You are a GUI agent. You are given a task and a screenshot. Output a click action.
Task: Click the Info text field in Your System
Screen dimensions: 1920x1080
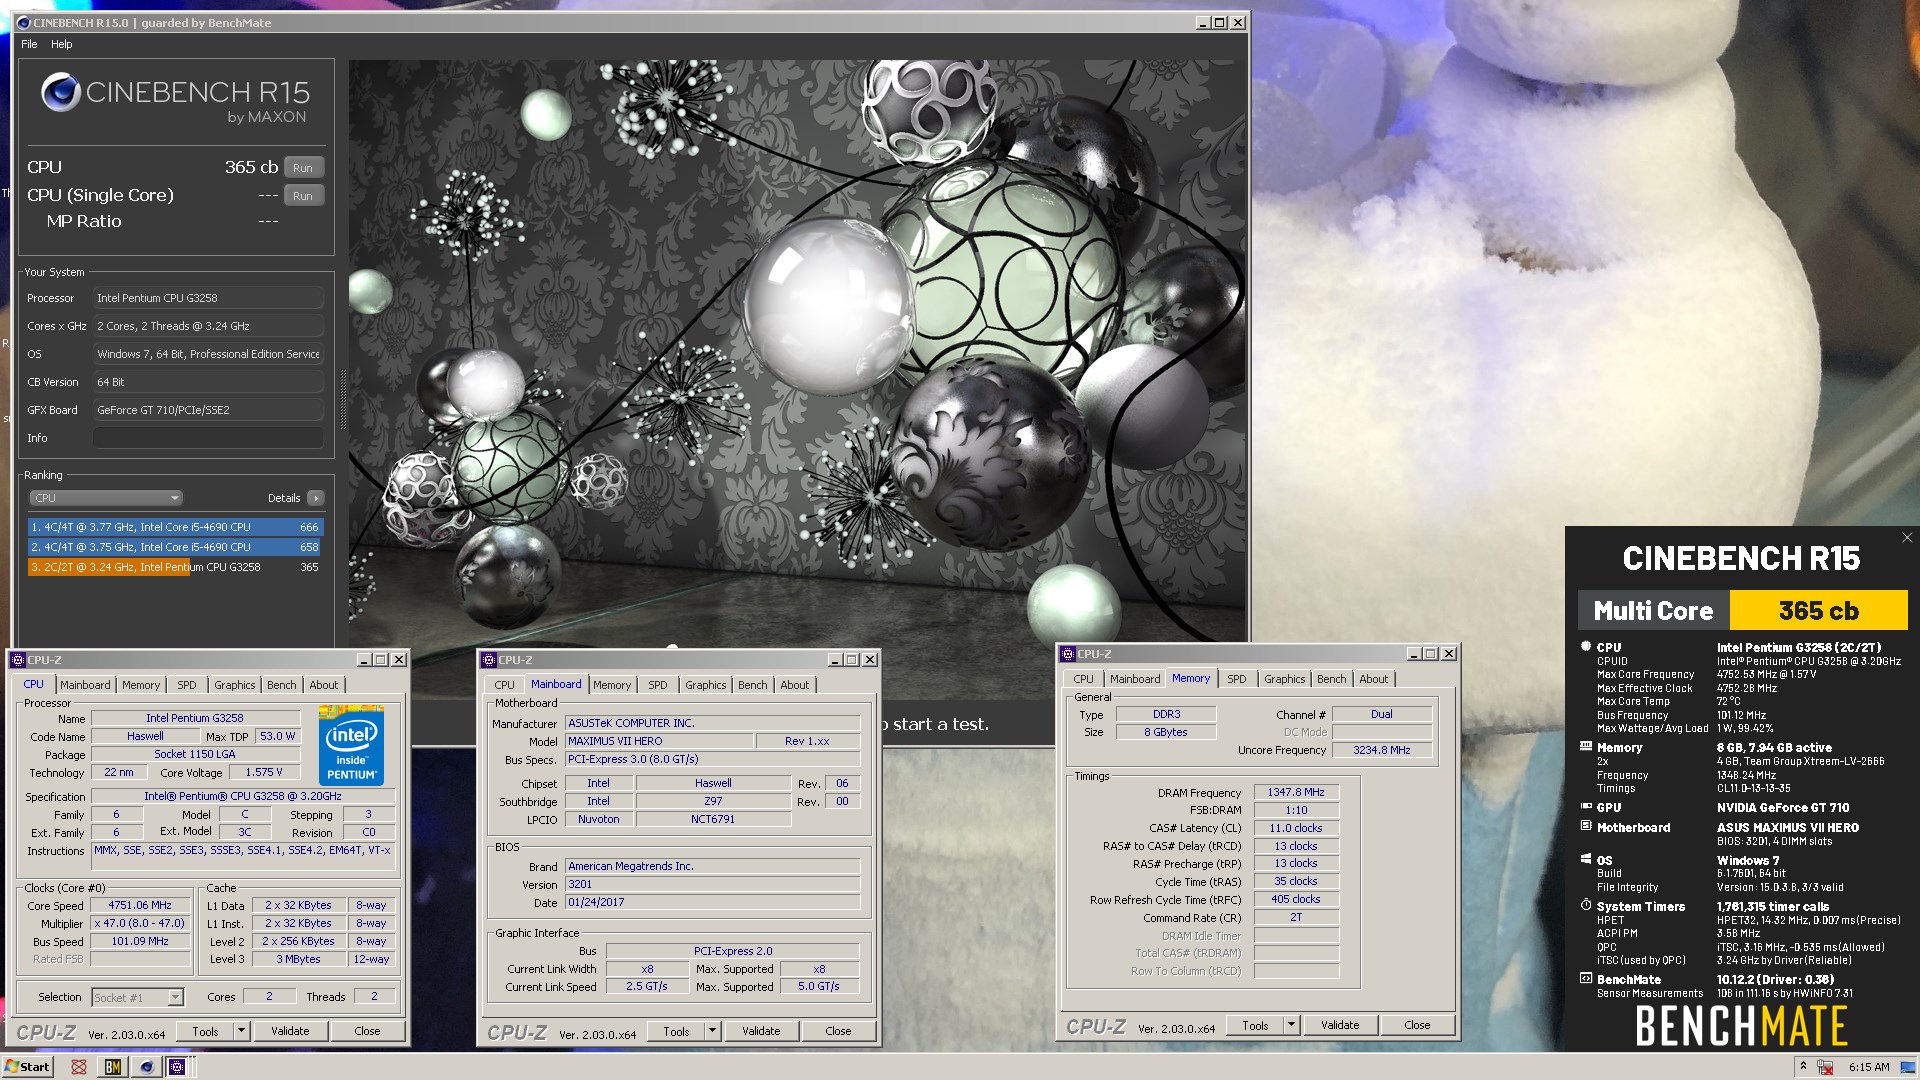208,438
